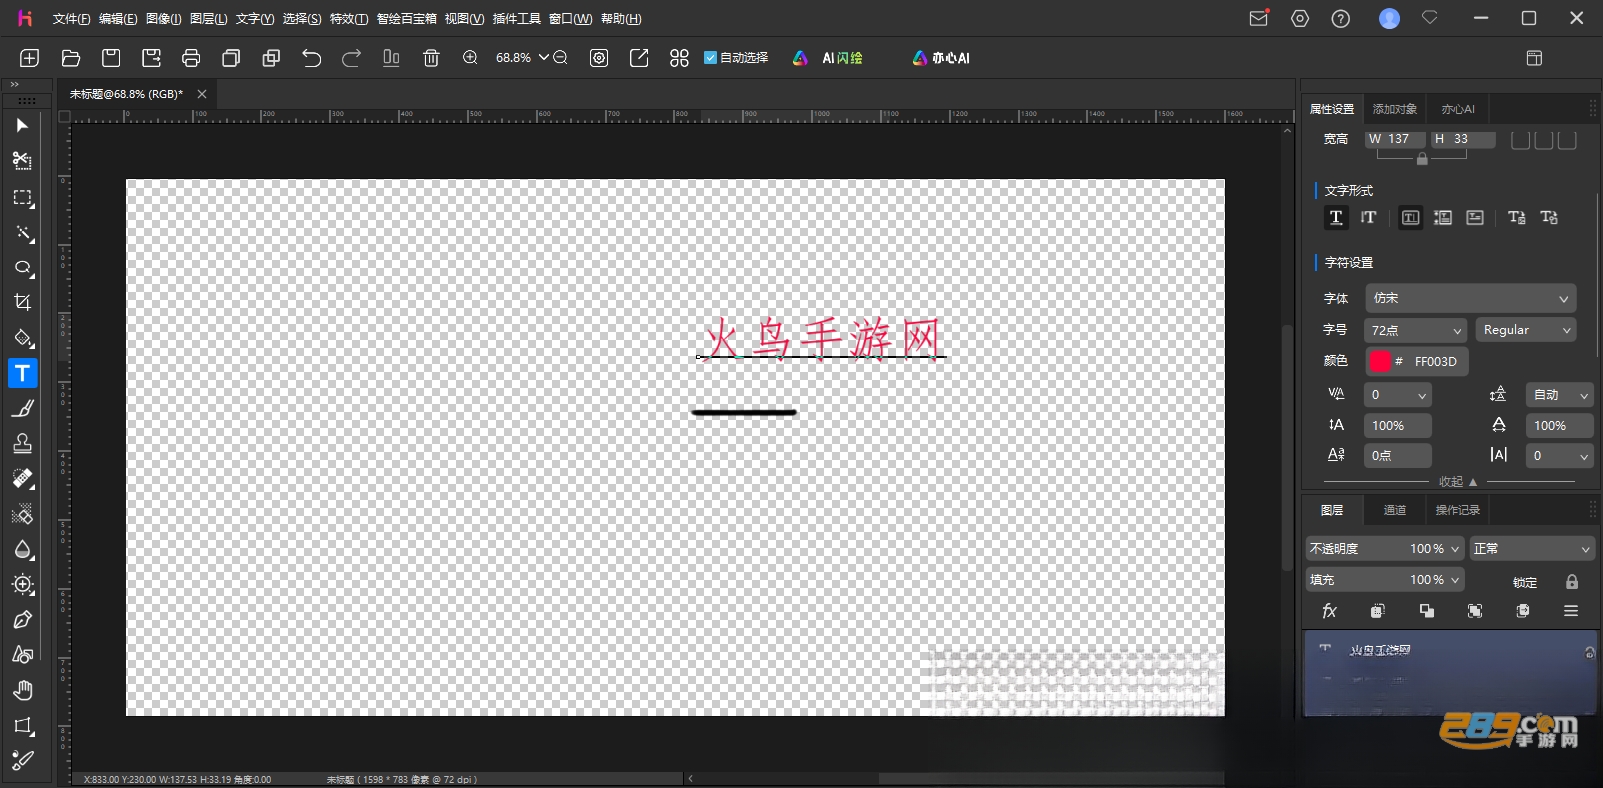1603x788 pixels.
Task: Select the Crop tool
Action: (x=22, y=302)
